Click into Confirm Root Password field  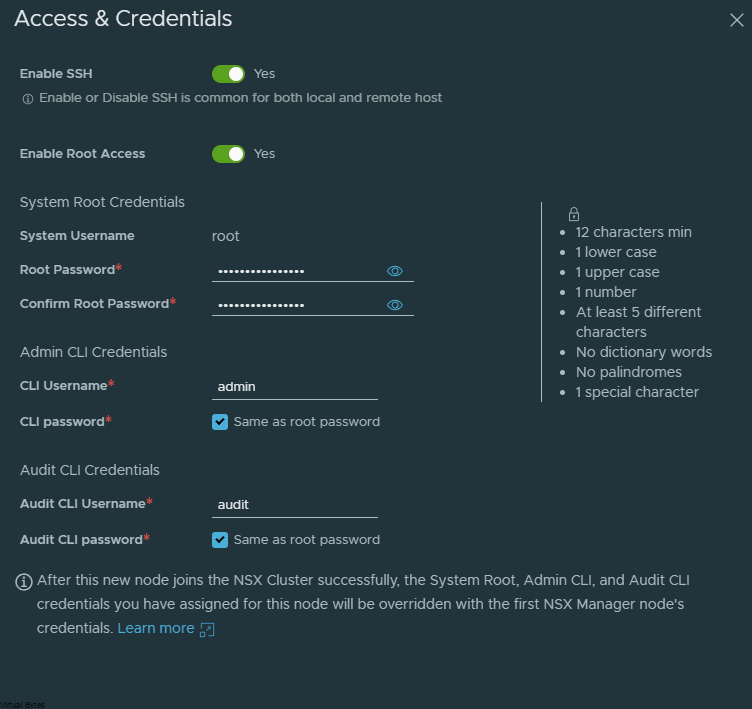[x=298, y=305]
